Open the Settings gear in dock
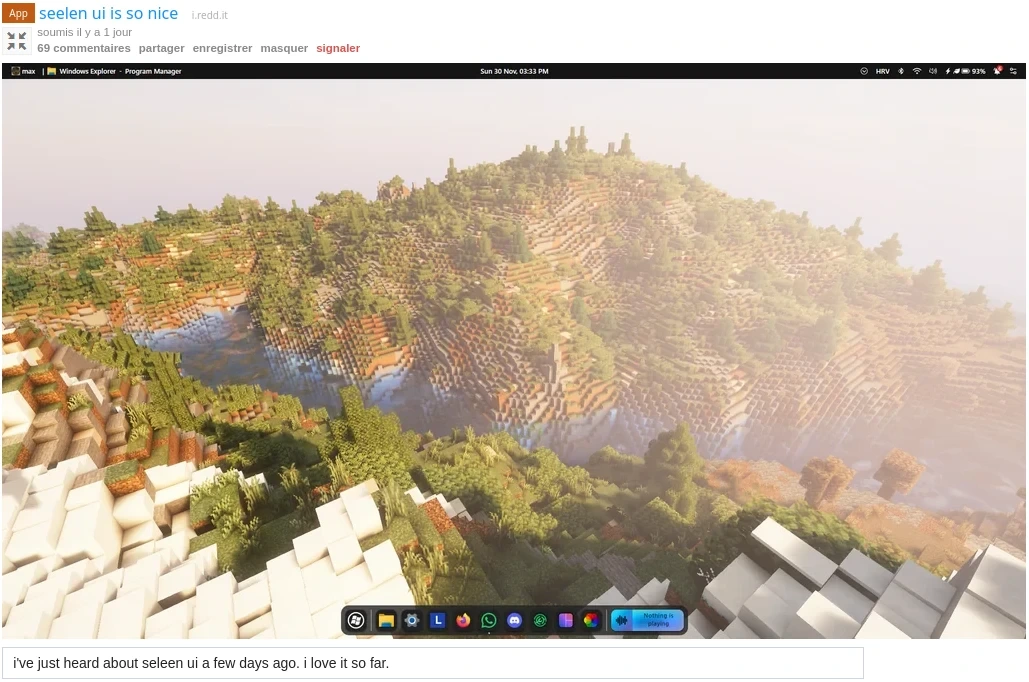 (x=411, y=620)
